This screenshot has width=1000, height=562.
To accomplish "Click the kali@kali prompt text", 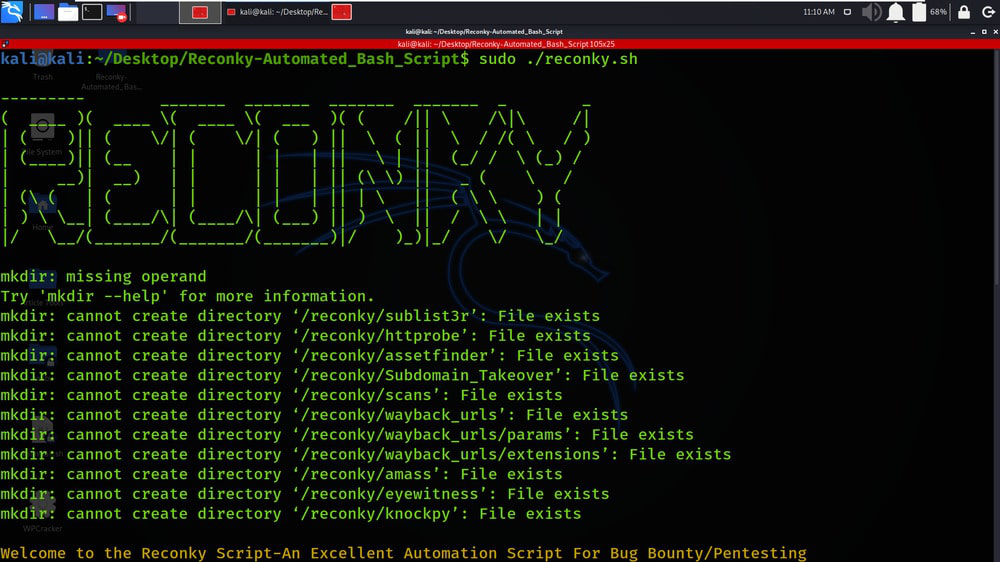I will 42,59.
